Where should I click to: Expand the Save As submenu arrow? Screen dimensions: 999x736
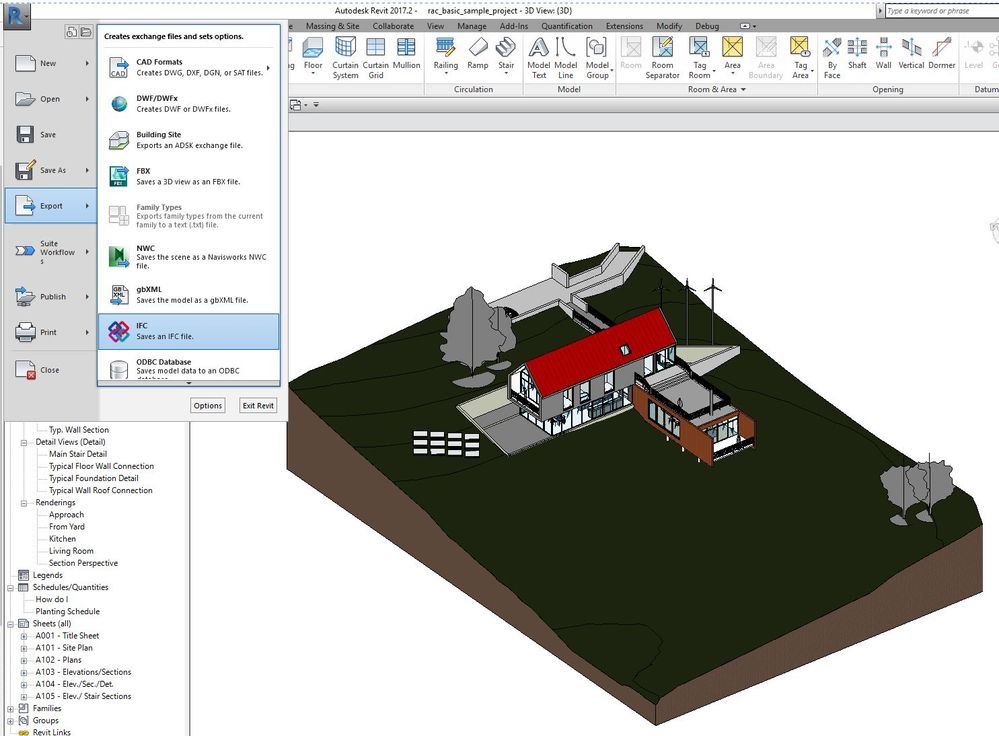click(87, 170)
